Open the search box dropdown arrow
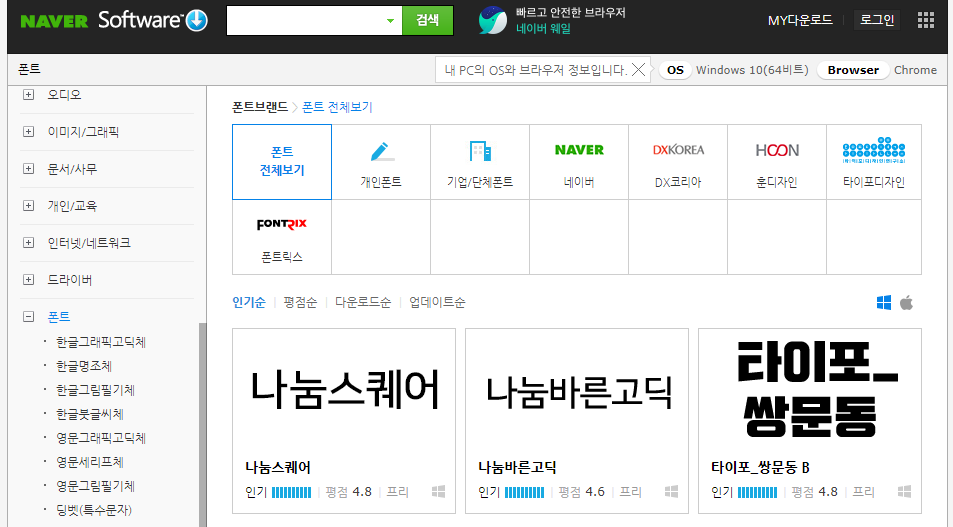Screen dimensions: 953x527 coord(390,21)
